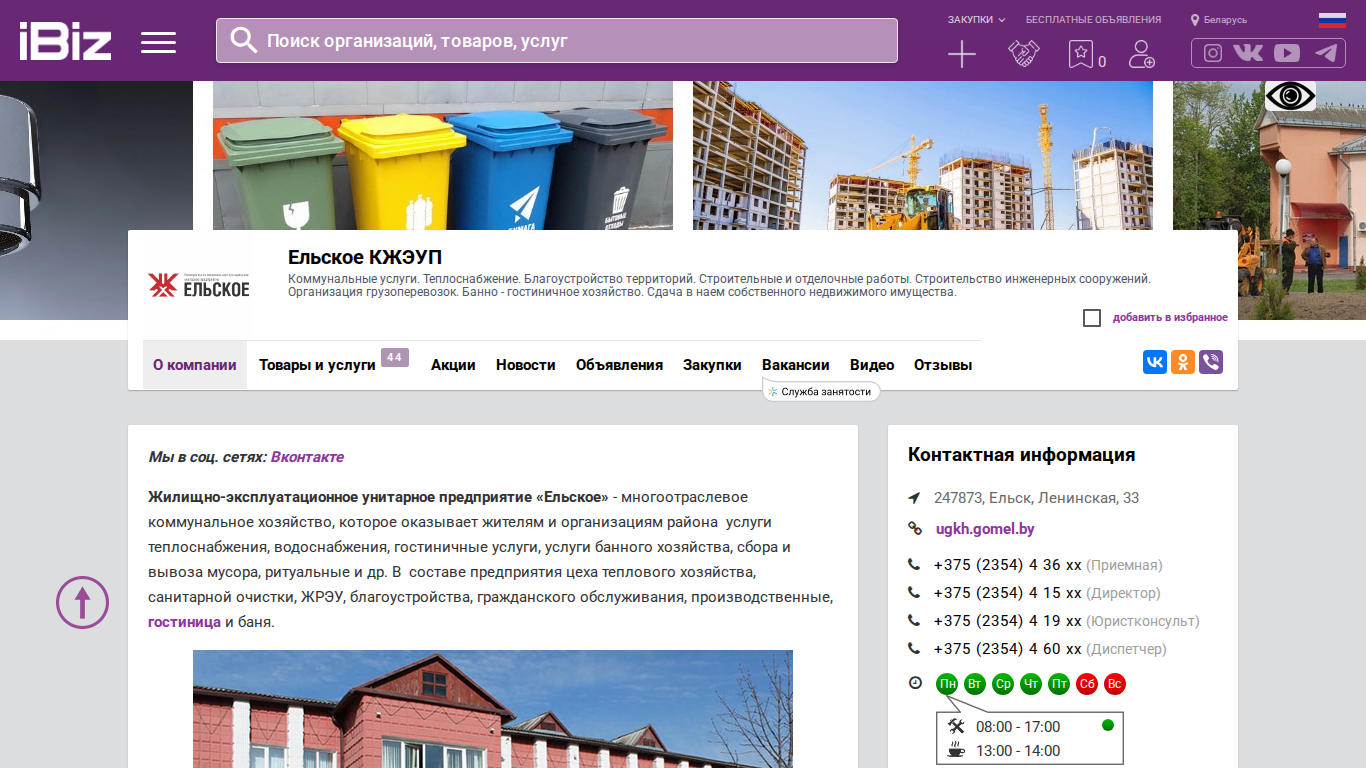1366x768 pixels.
Task: Select Friday (Пт) schedule circle
Action: coord(1059,684)
